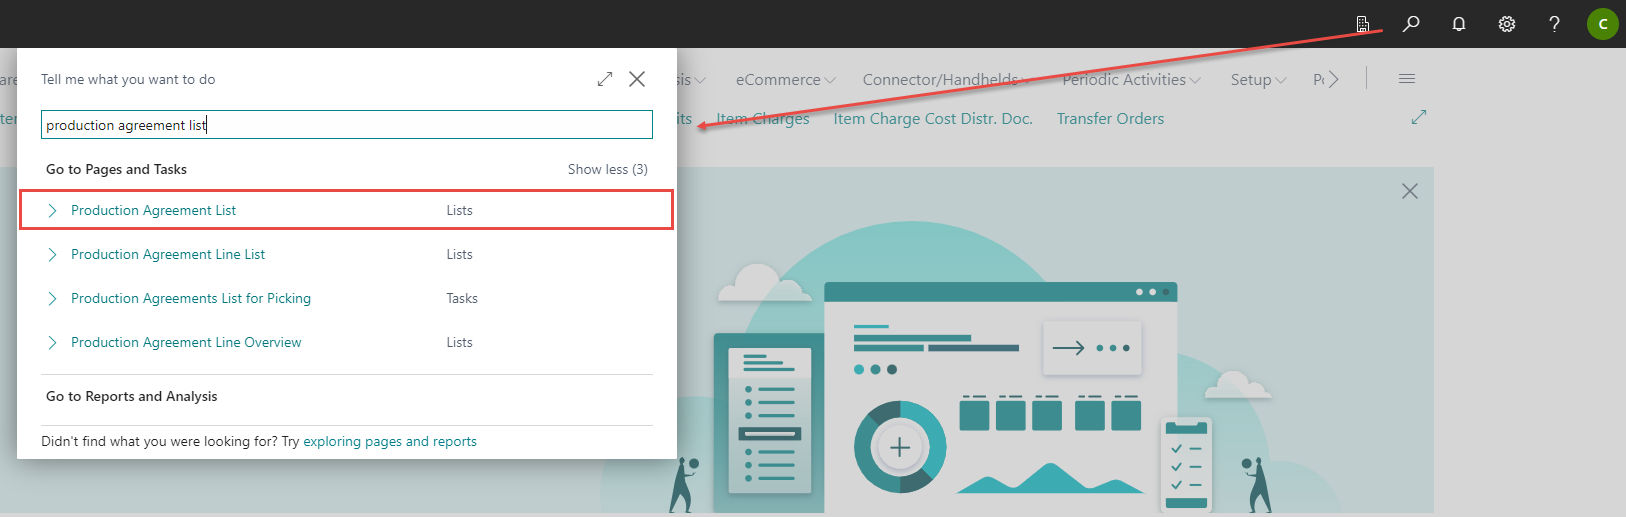This screenshot has width=1626, height=517.
Task: Click the search text input field
Action: click(x=346, y=125)
